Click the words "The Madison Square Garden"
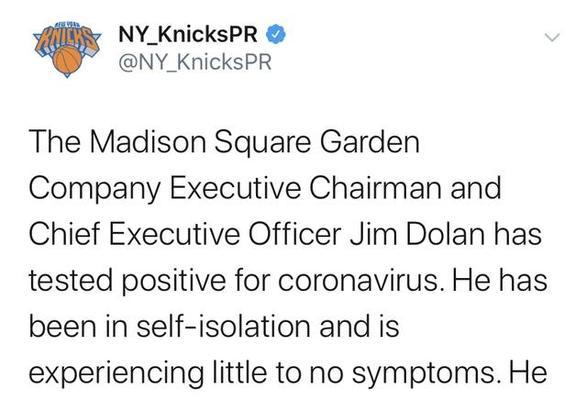Screen dimensions: 587x400 click(x=224, y=143)
